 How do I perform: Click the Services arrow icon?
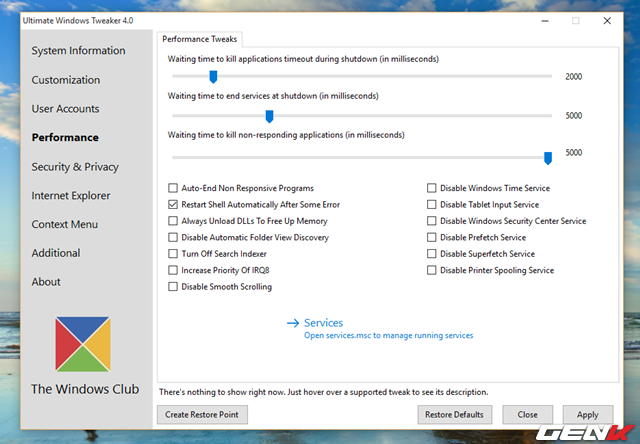coord(293,323)
